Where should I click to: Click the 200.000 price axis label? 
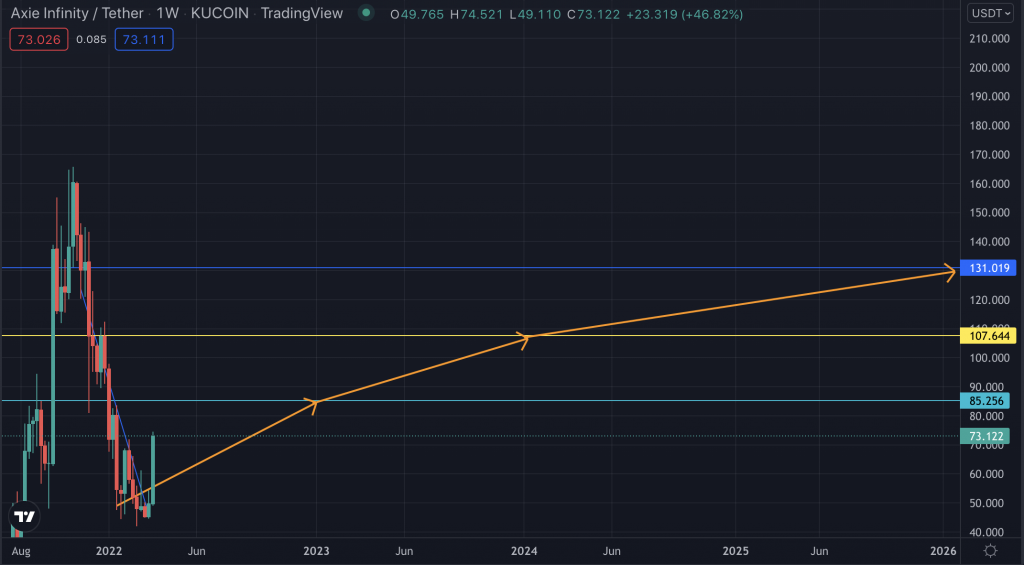[x=989, y=67]
